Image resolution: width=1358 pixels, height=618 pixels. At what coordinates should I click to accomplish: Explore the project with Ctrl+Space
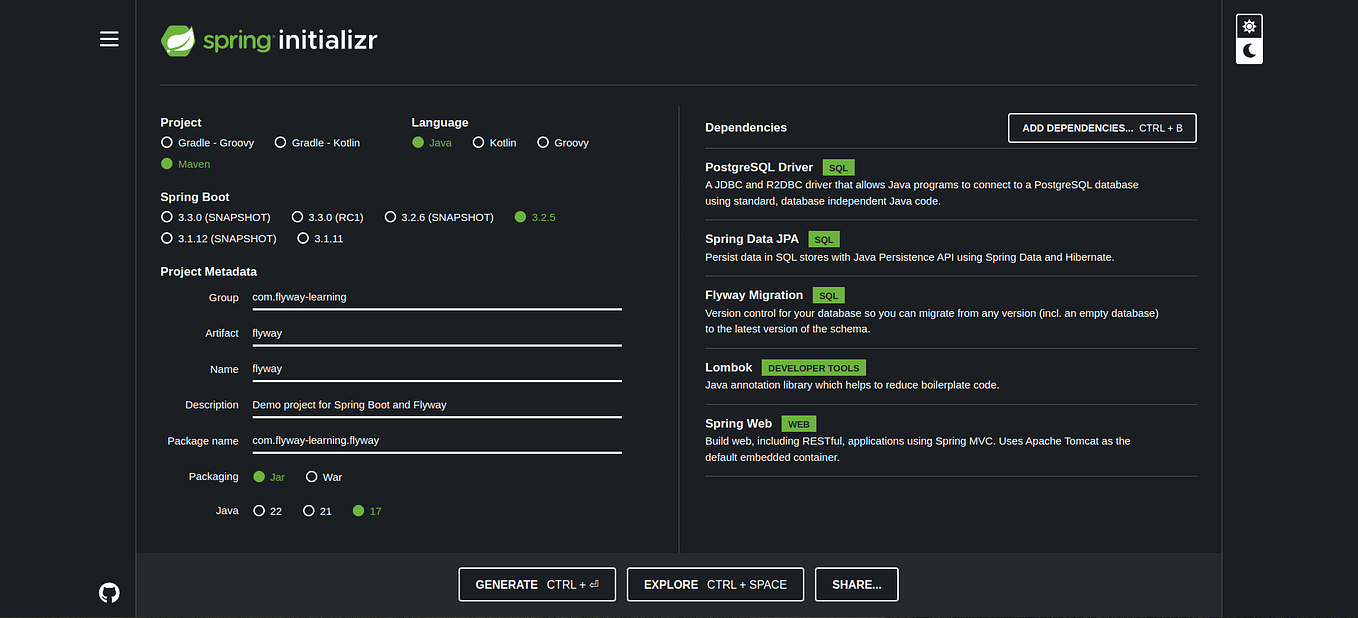715,584
